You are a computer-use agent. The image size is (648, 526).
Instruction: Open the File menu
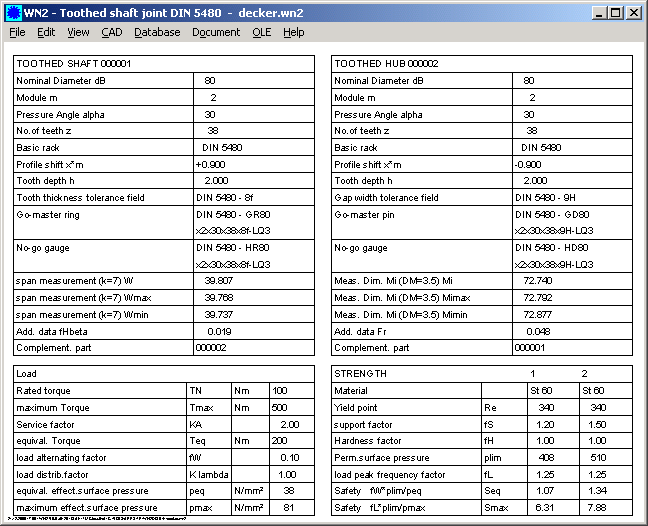coord(17,32)
